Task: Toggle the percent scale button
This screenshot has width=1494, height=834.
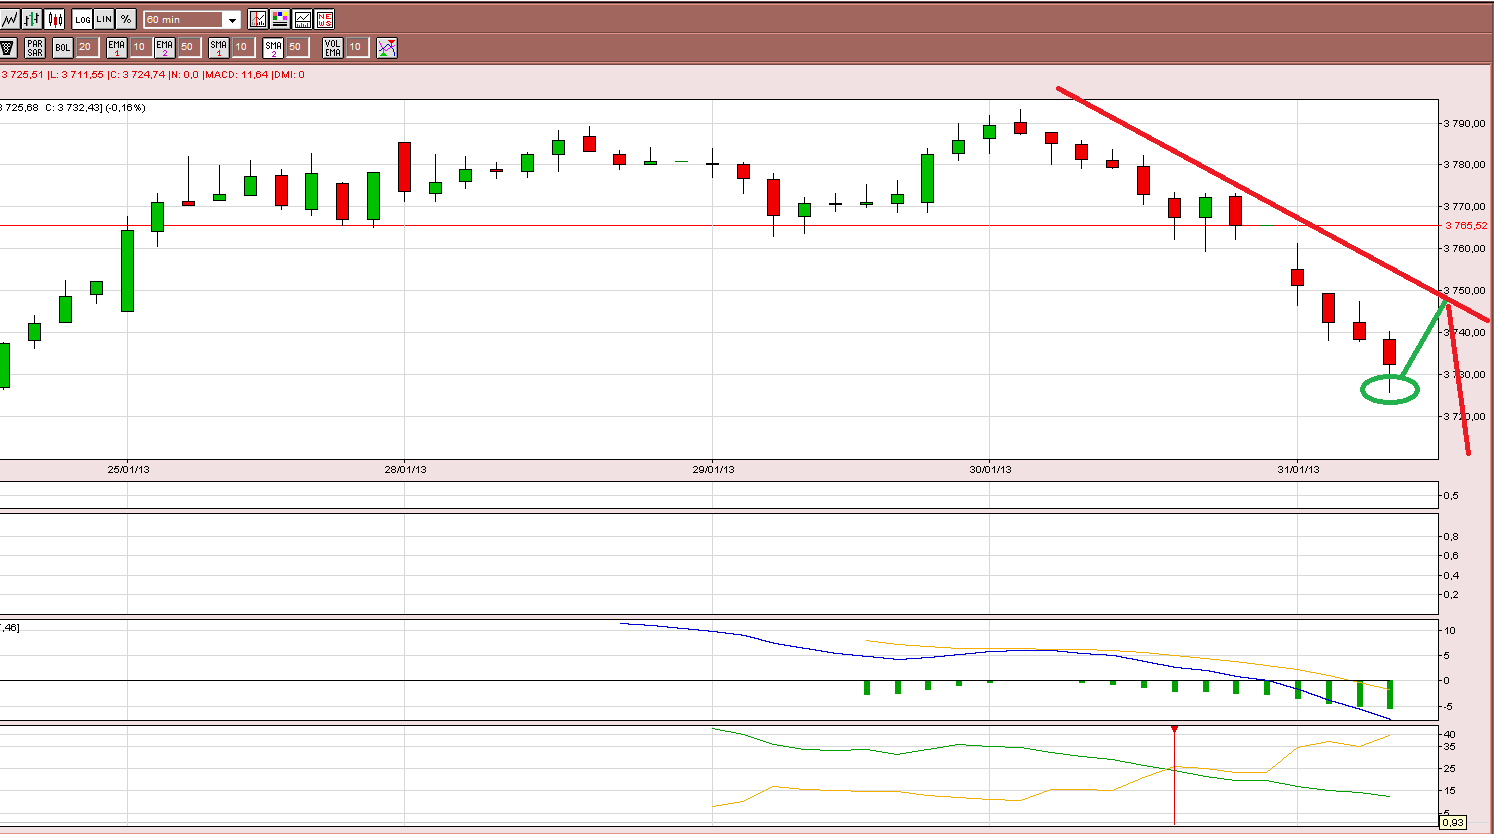Action: click(126, 19)
